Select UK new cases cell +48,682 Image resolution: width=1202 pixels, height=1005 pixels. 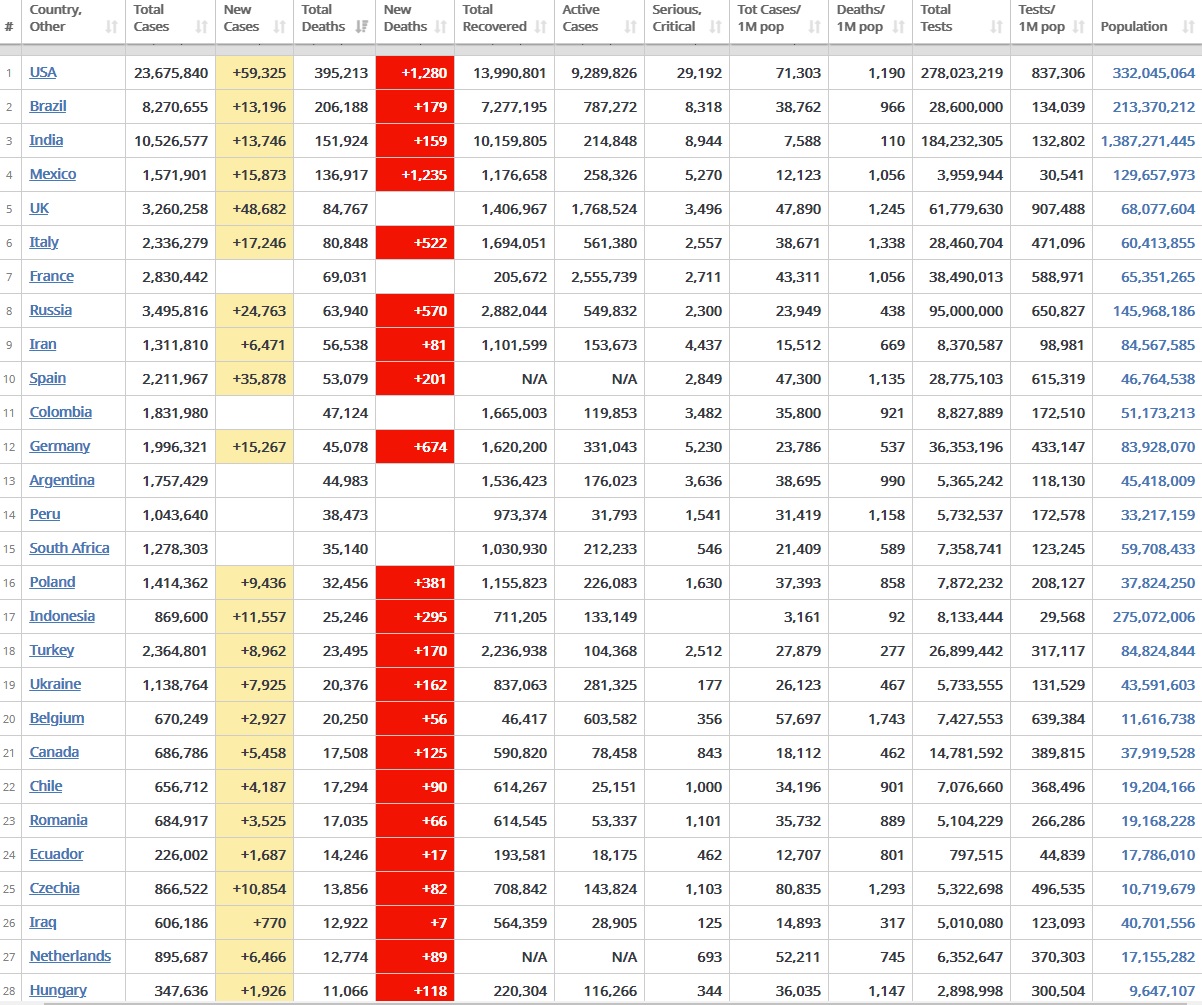[255, 209]
